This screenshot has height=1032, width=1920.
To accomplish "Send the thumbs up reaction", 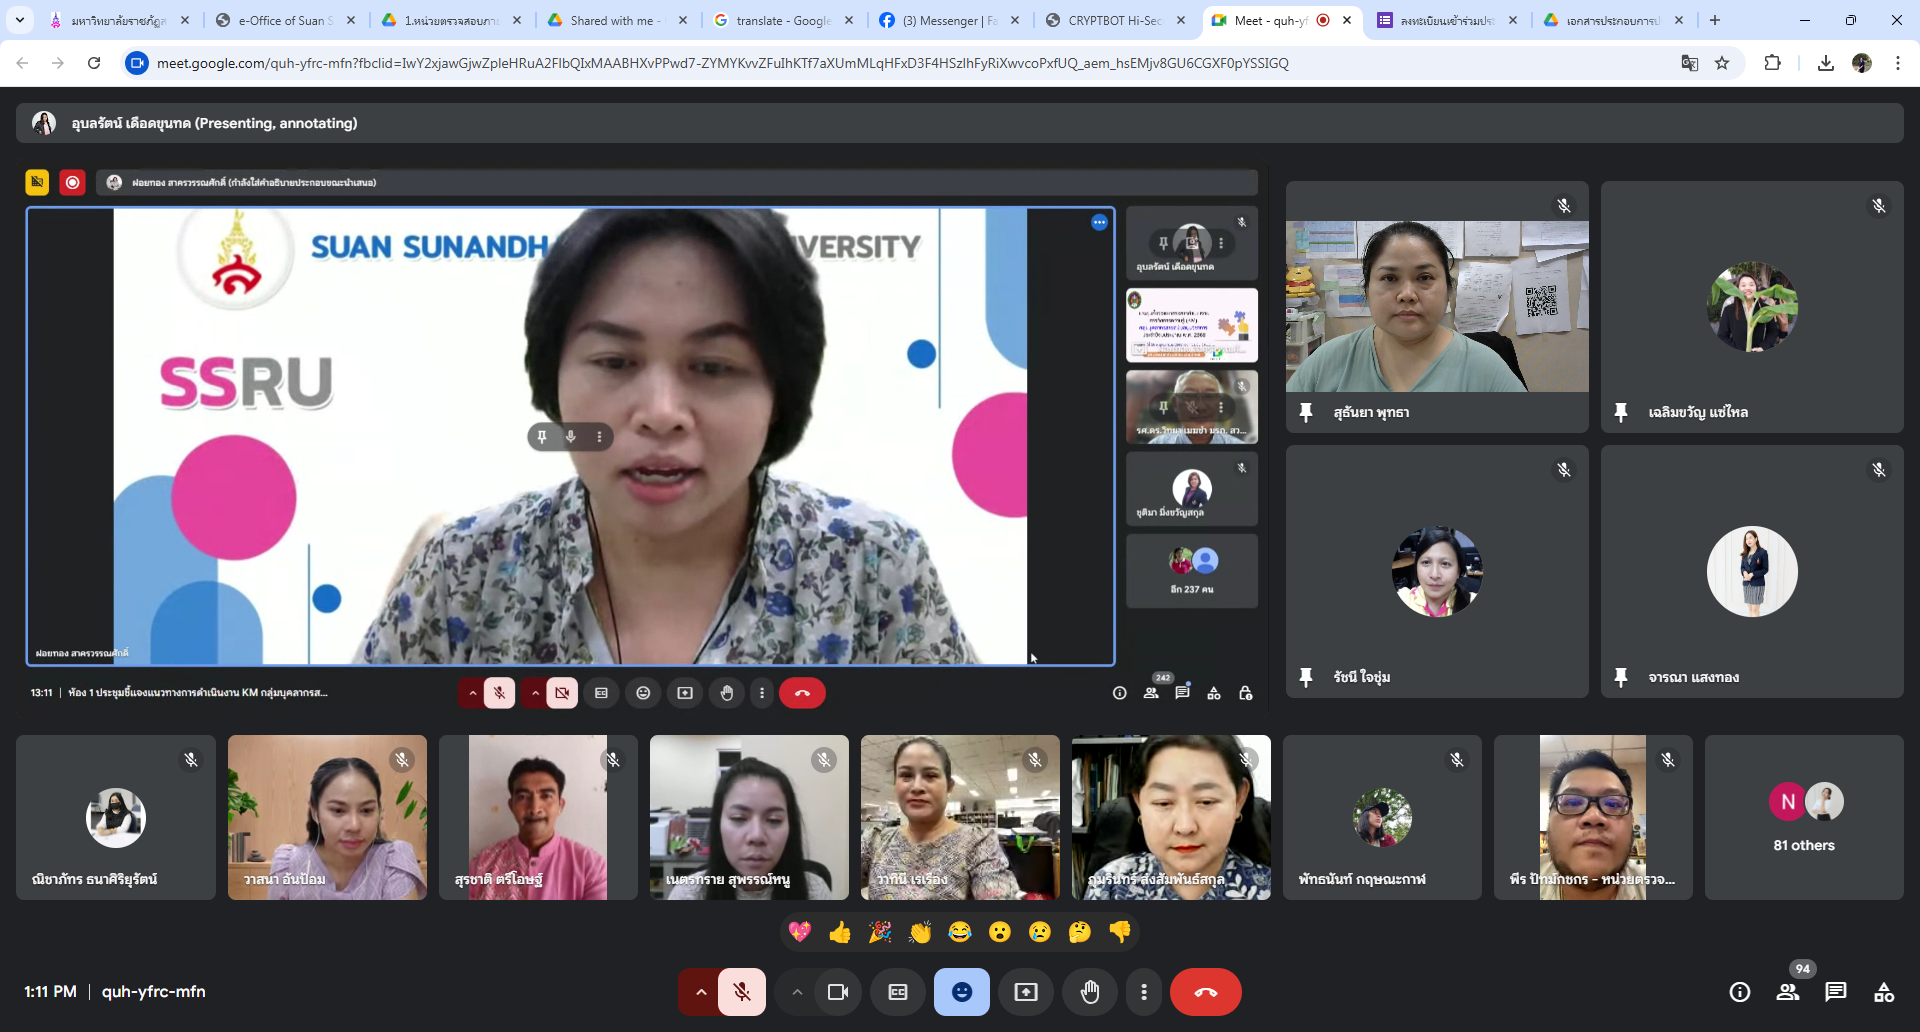I will point(839,932).
